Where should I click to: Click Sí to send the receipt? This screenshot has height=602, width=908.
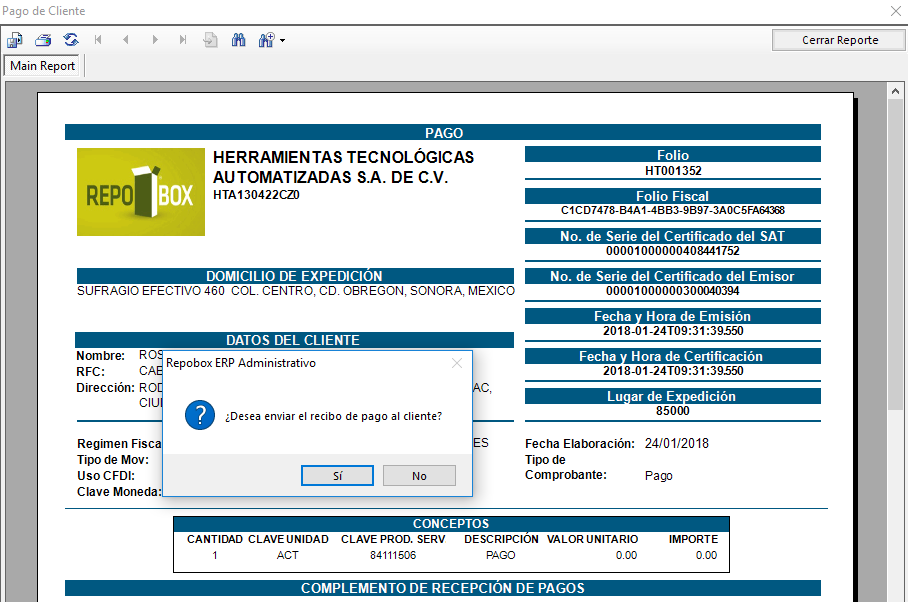(338, 476)
